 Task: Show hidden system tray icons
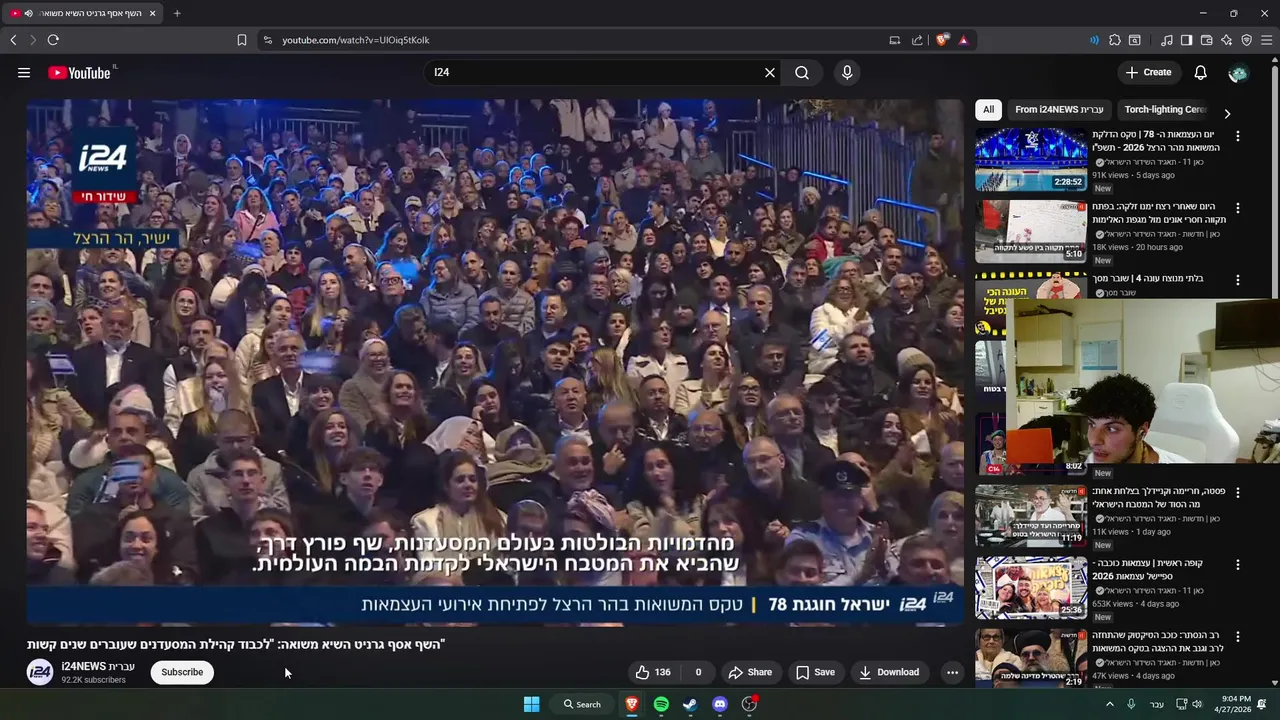(1109, 704)
